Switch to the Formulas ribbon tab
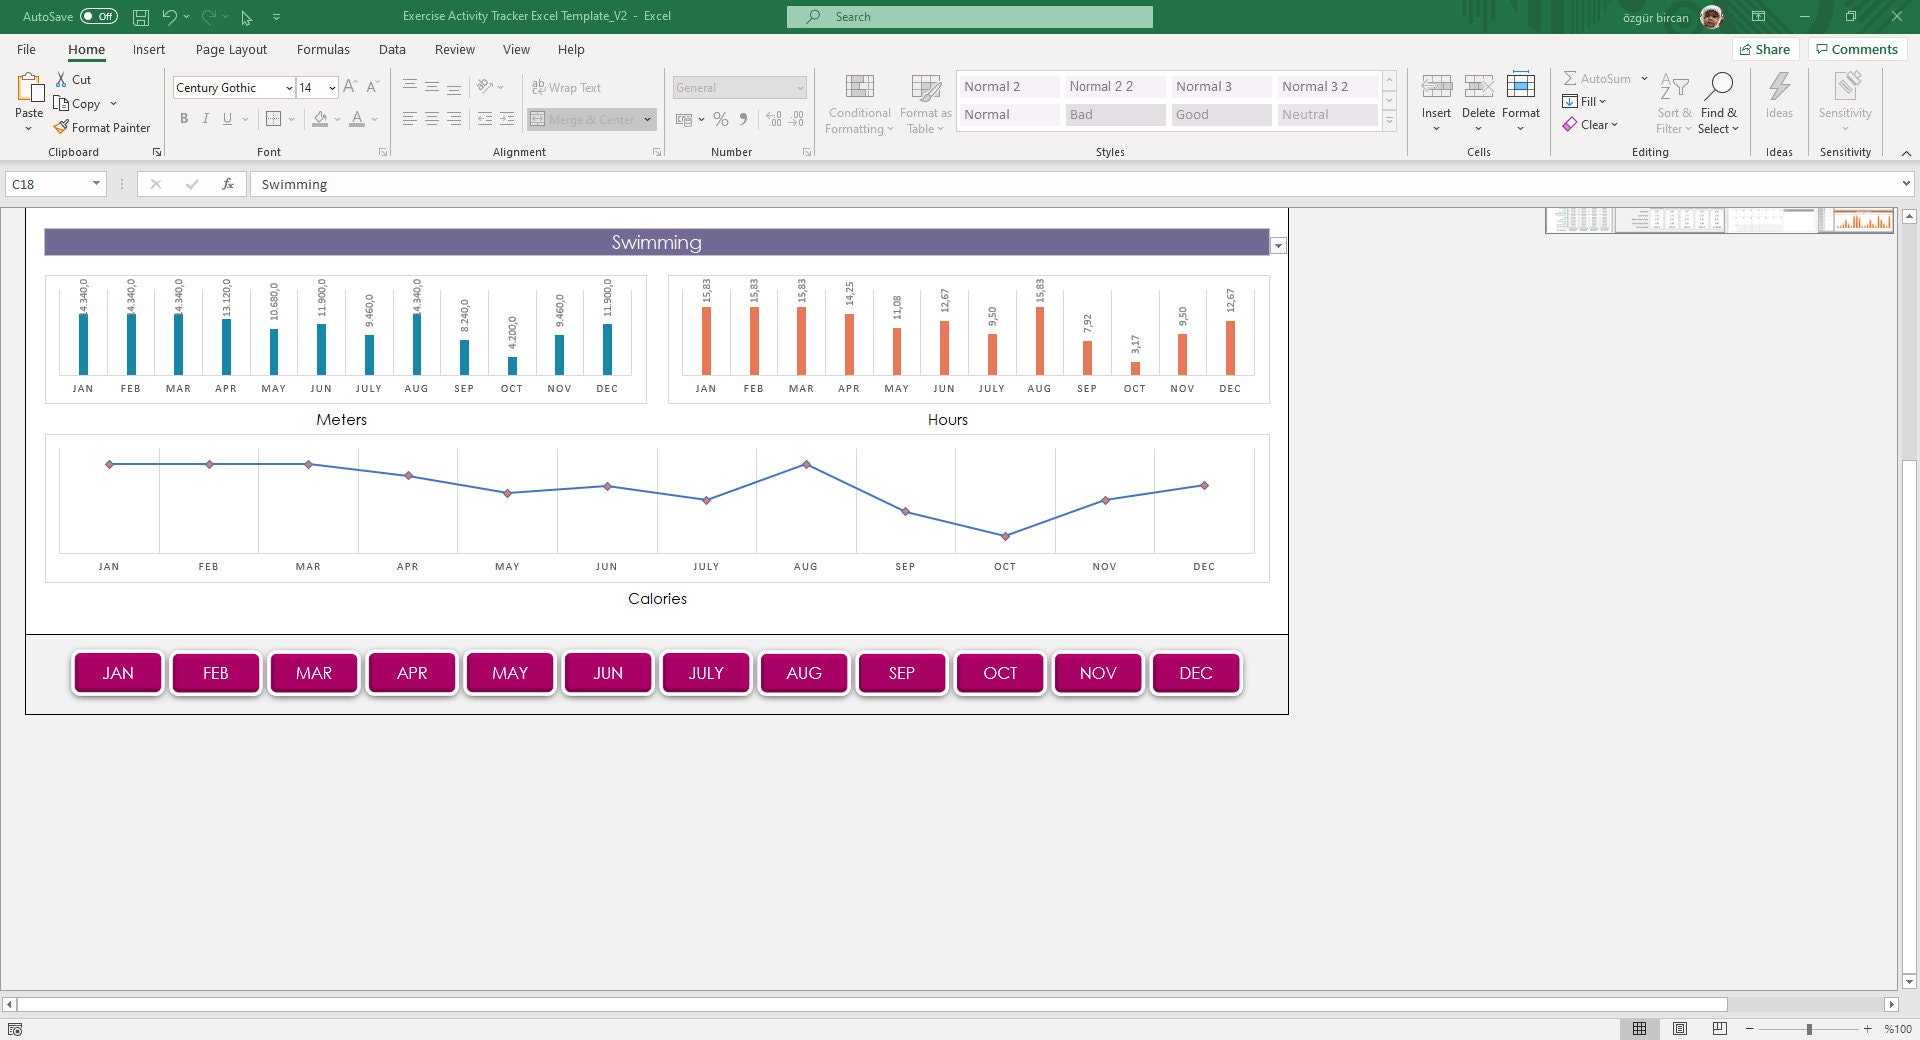The image size is (1920, 1040). tap(323, 49)
